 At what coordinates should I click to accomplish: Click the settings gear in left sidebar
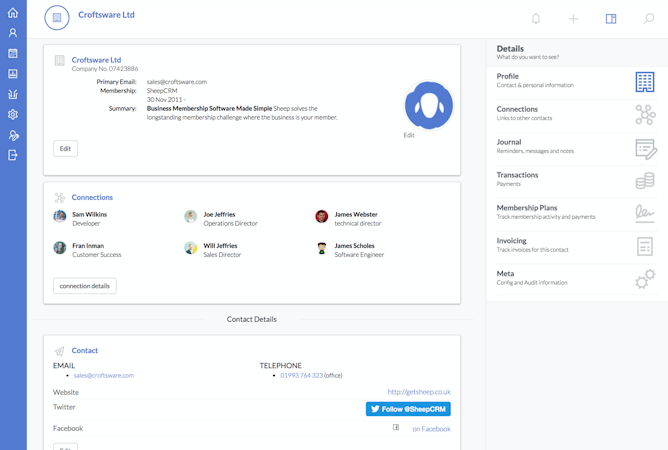click(x=13, y=114)
